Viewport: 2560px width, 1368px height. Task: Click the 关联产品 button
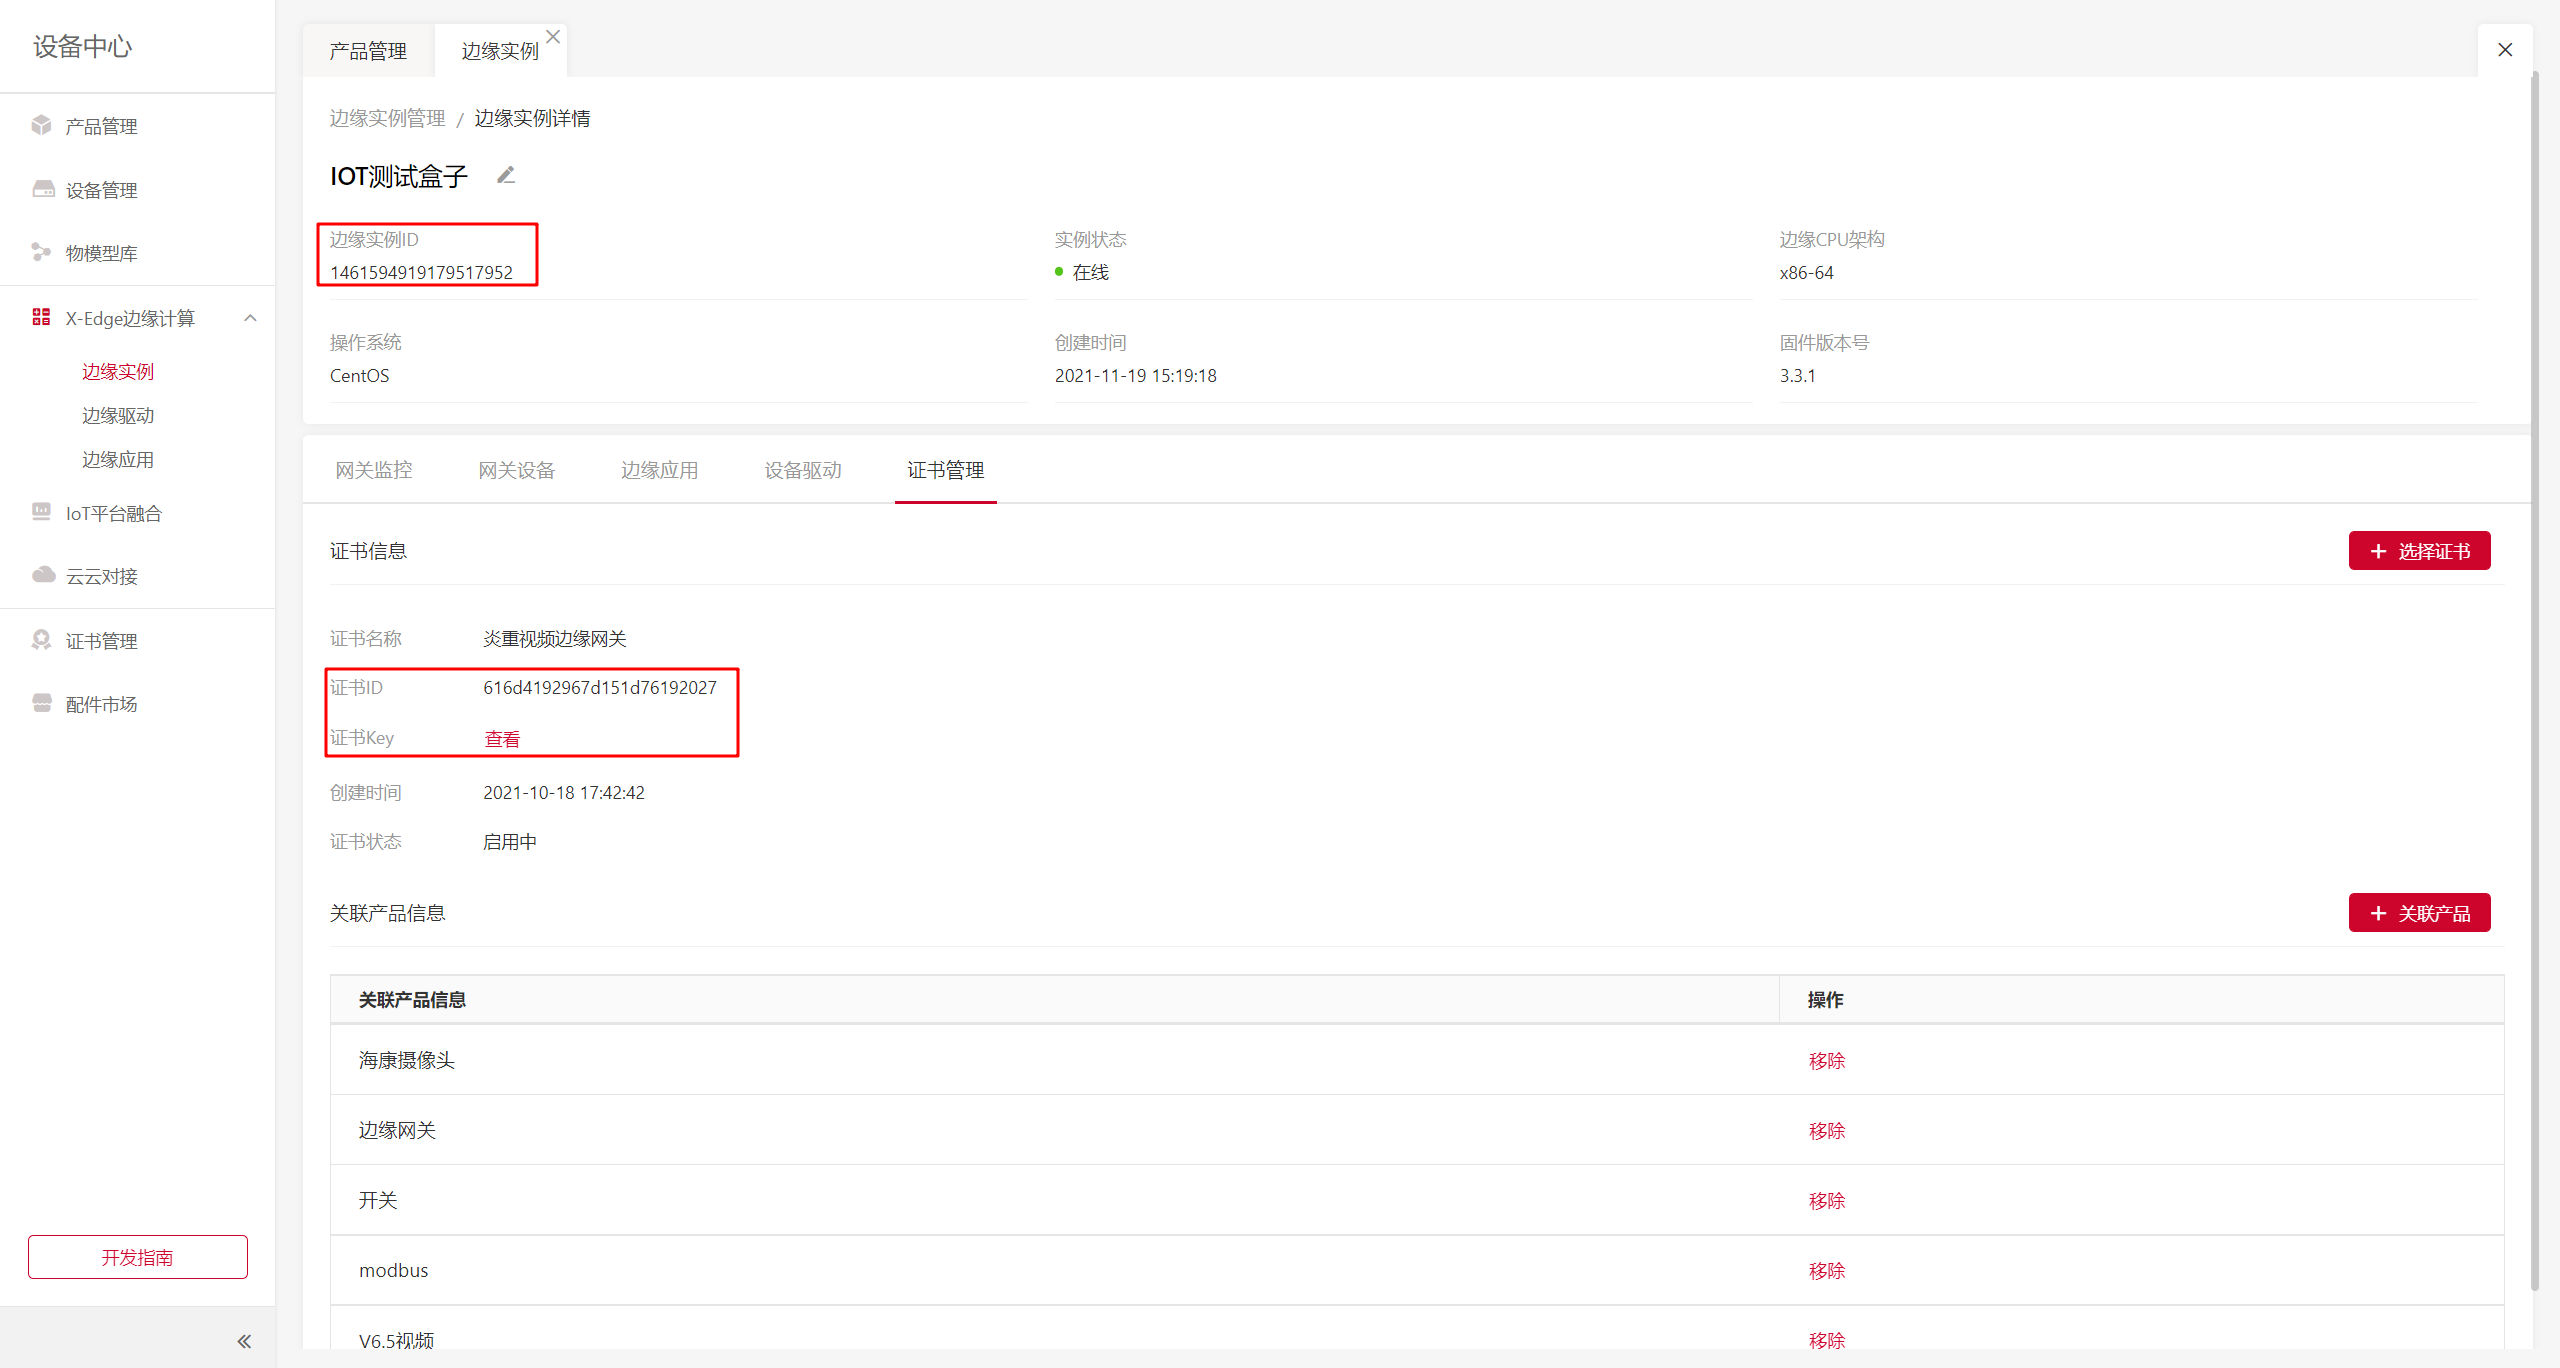(2418, 913)
